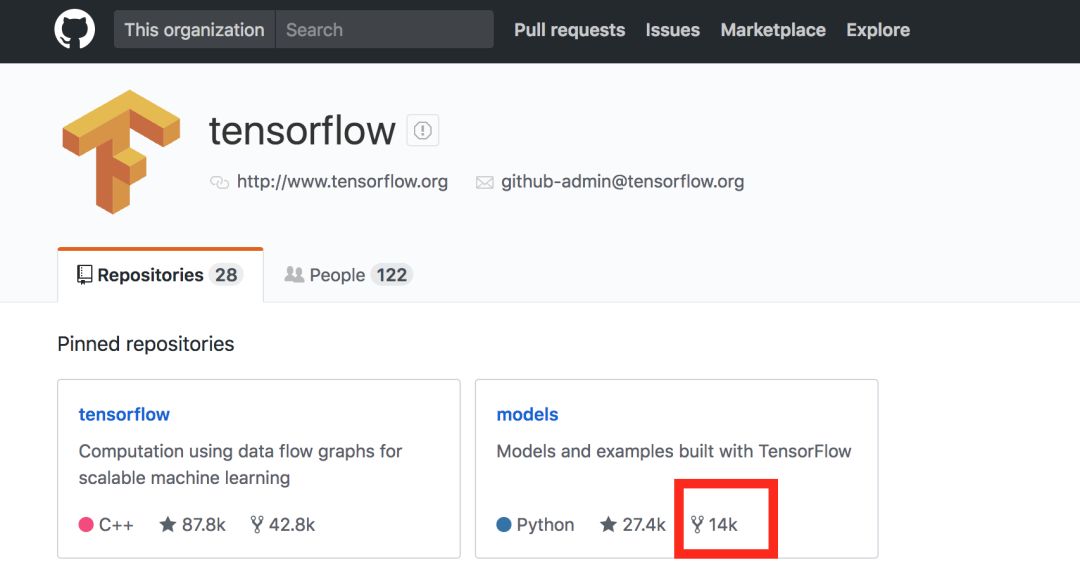Screen dimensions: 1080x579
Task: Click the fork count 14k on models
Action: pos(722,525)
